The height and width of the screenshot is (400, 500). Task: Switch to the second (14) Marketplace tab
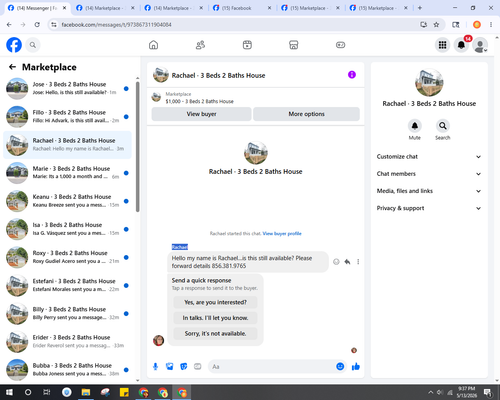174,8
